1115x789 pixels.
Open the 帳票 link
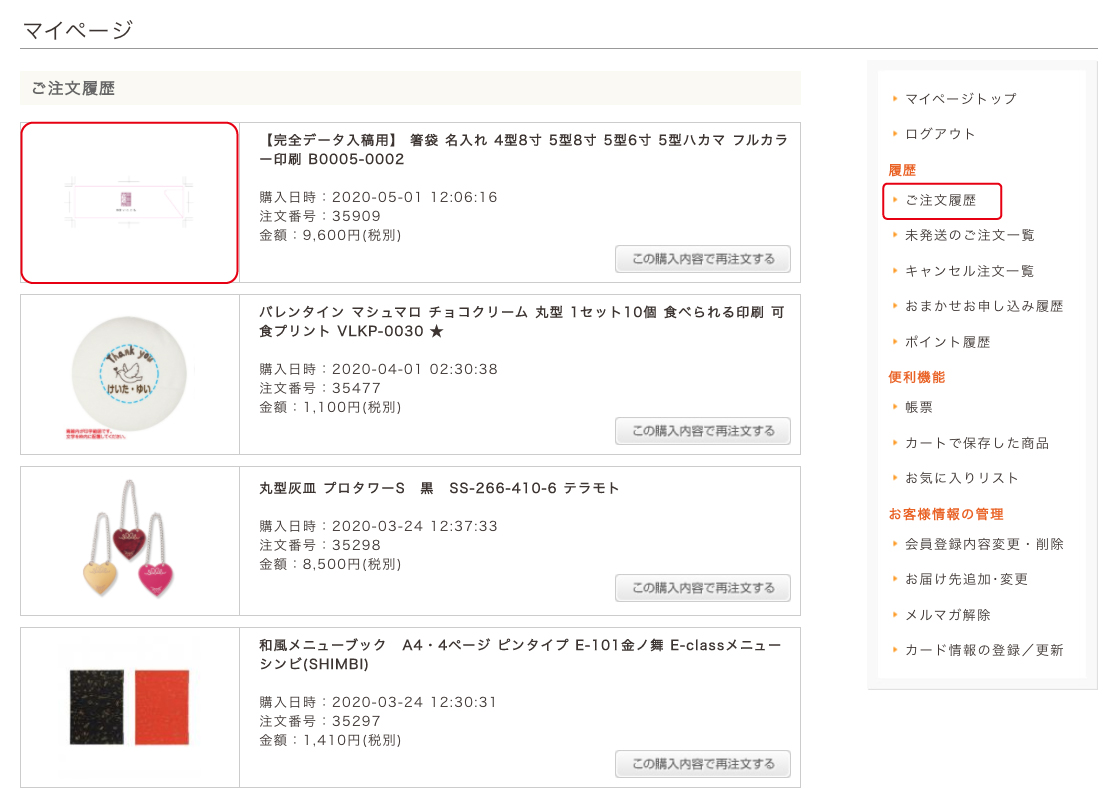click(918, 407)
